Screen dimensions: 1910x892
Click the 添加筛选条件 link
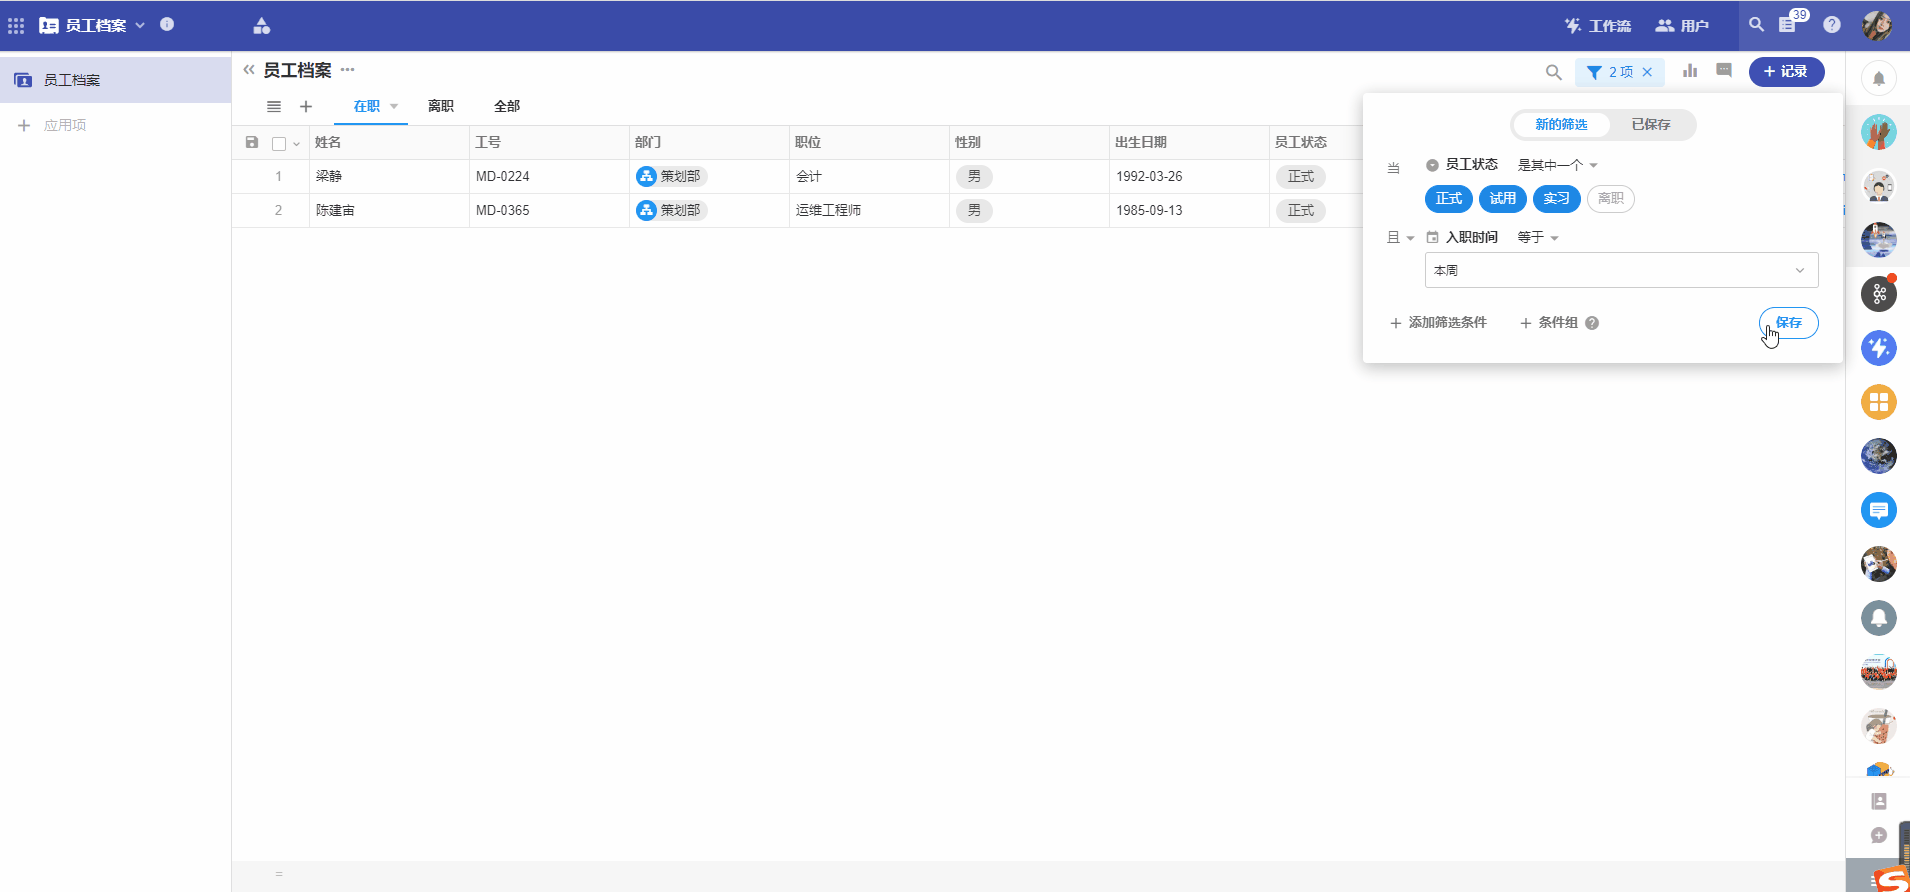click(x=1439, y=323)
